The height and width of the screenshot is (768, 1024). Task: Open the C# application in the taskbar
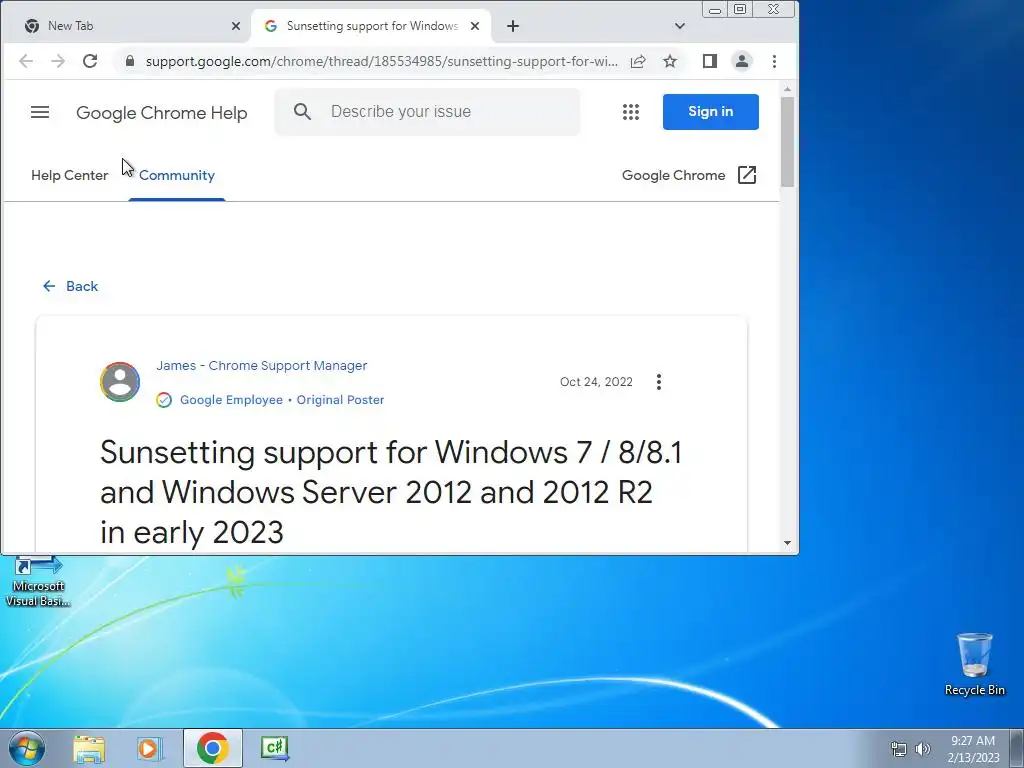point(274,748)
